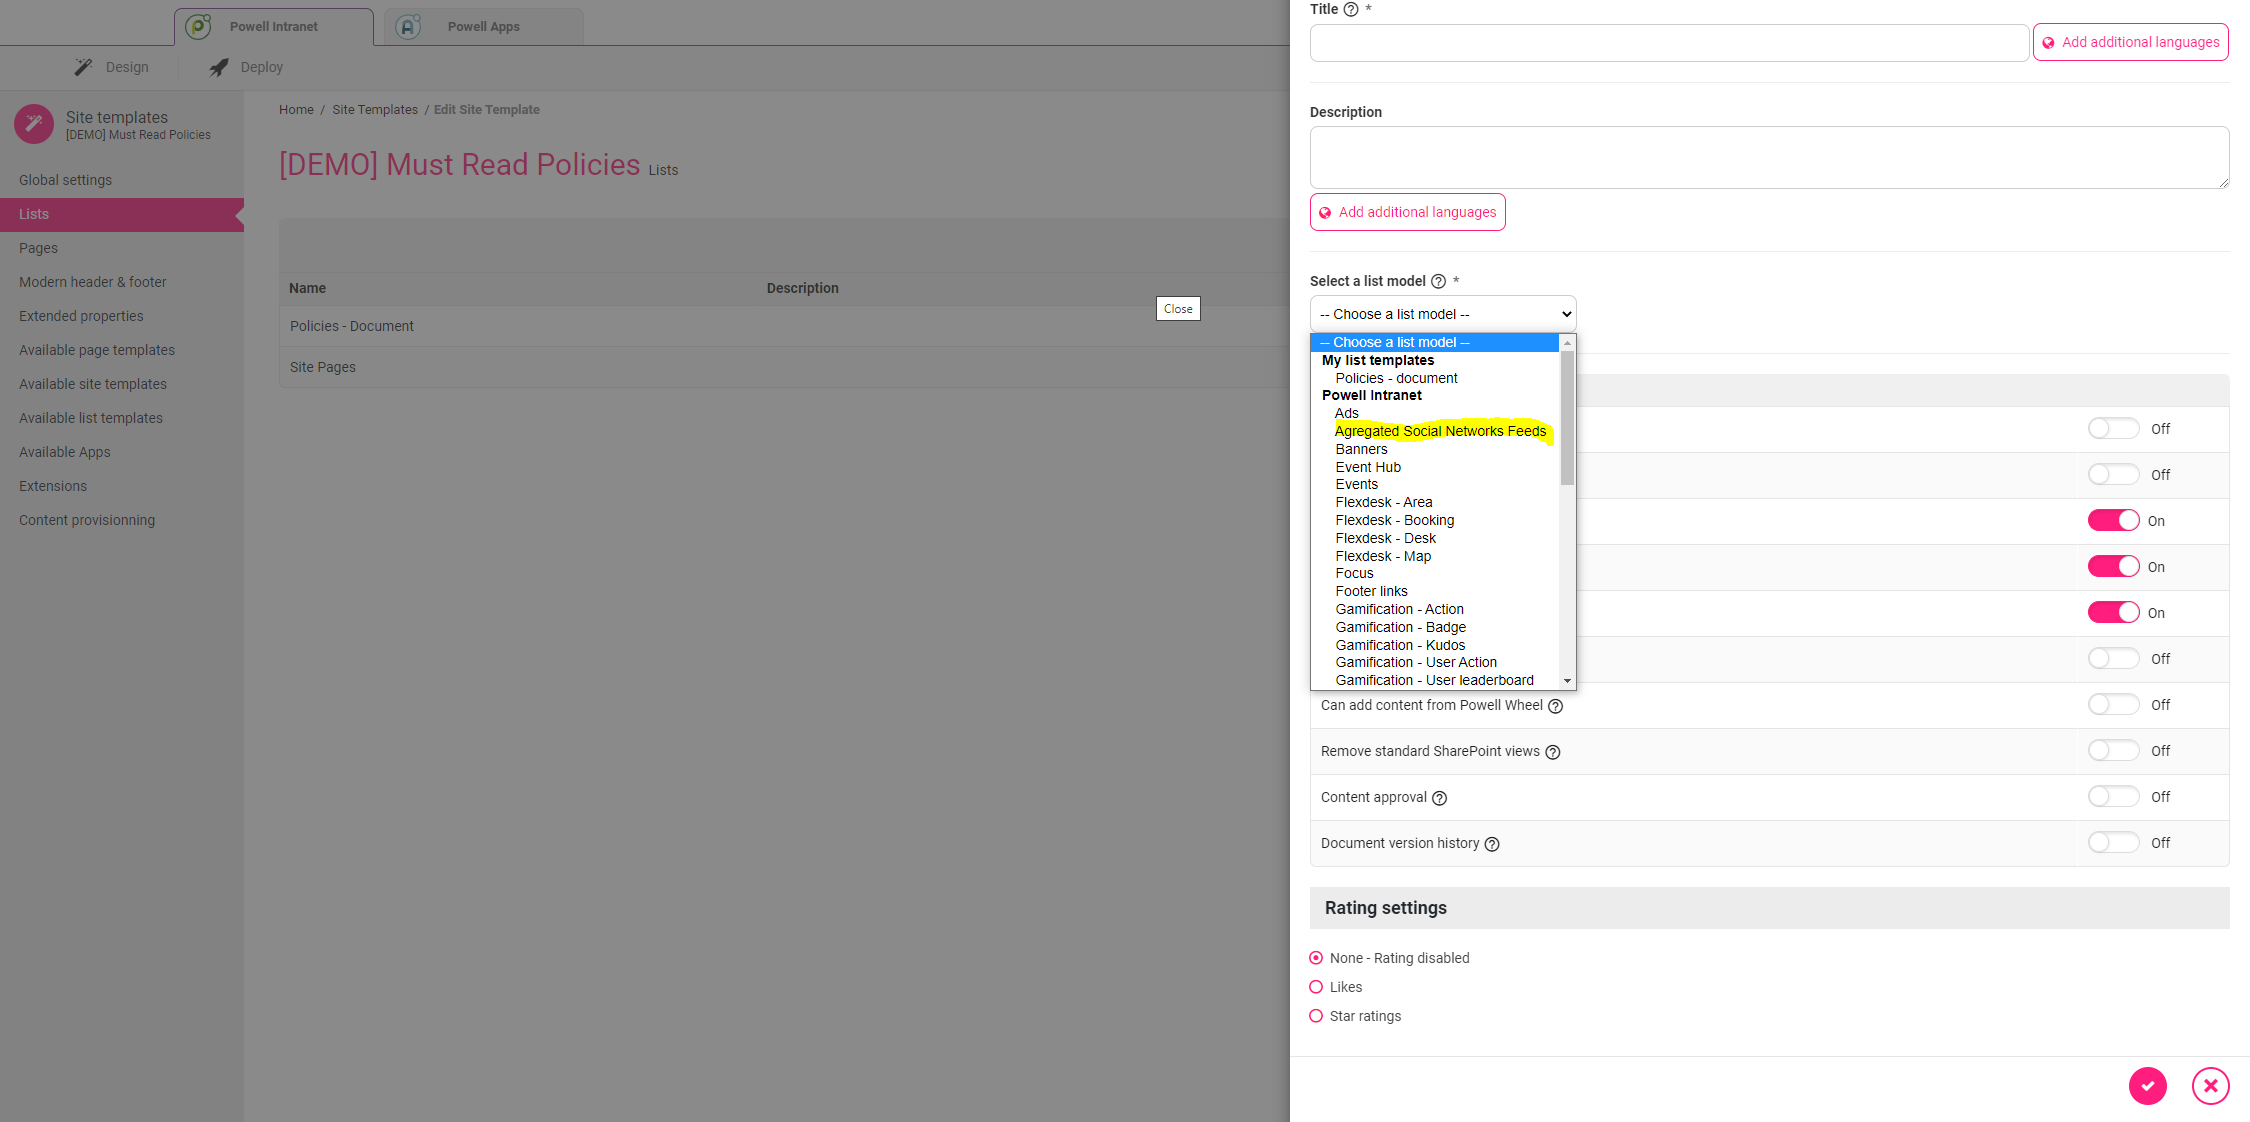Open the Pages sidebar item
This screenshot has width=2250, height=1122.
coord(38,248)
